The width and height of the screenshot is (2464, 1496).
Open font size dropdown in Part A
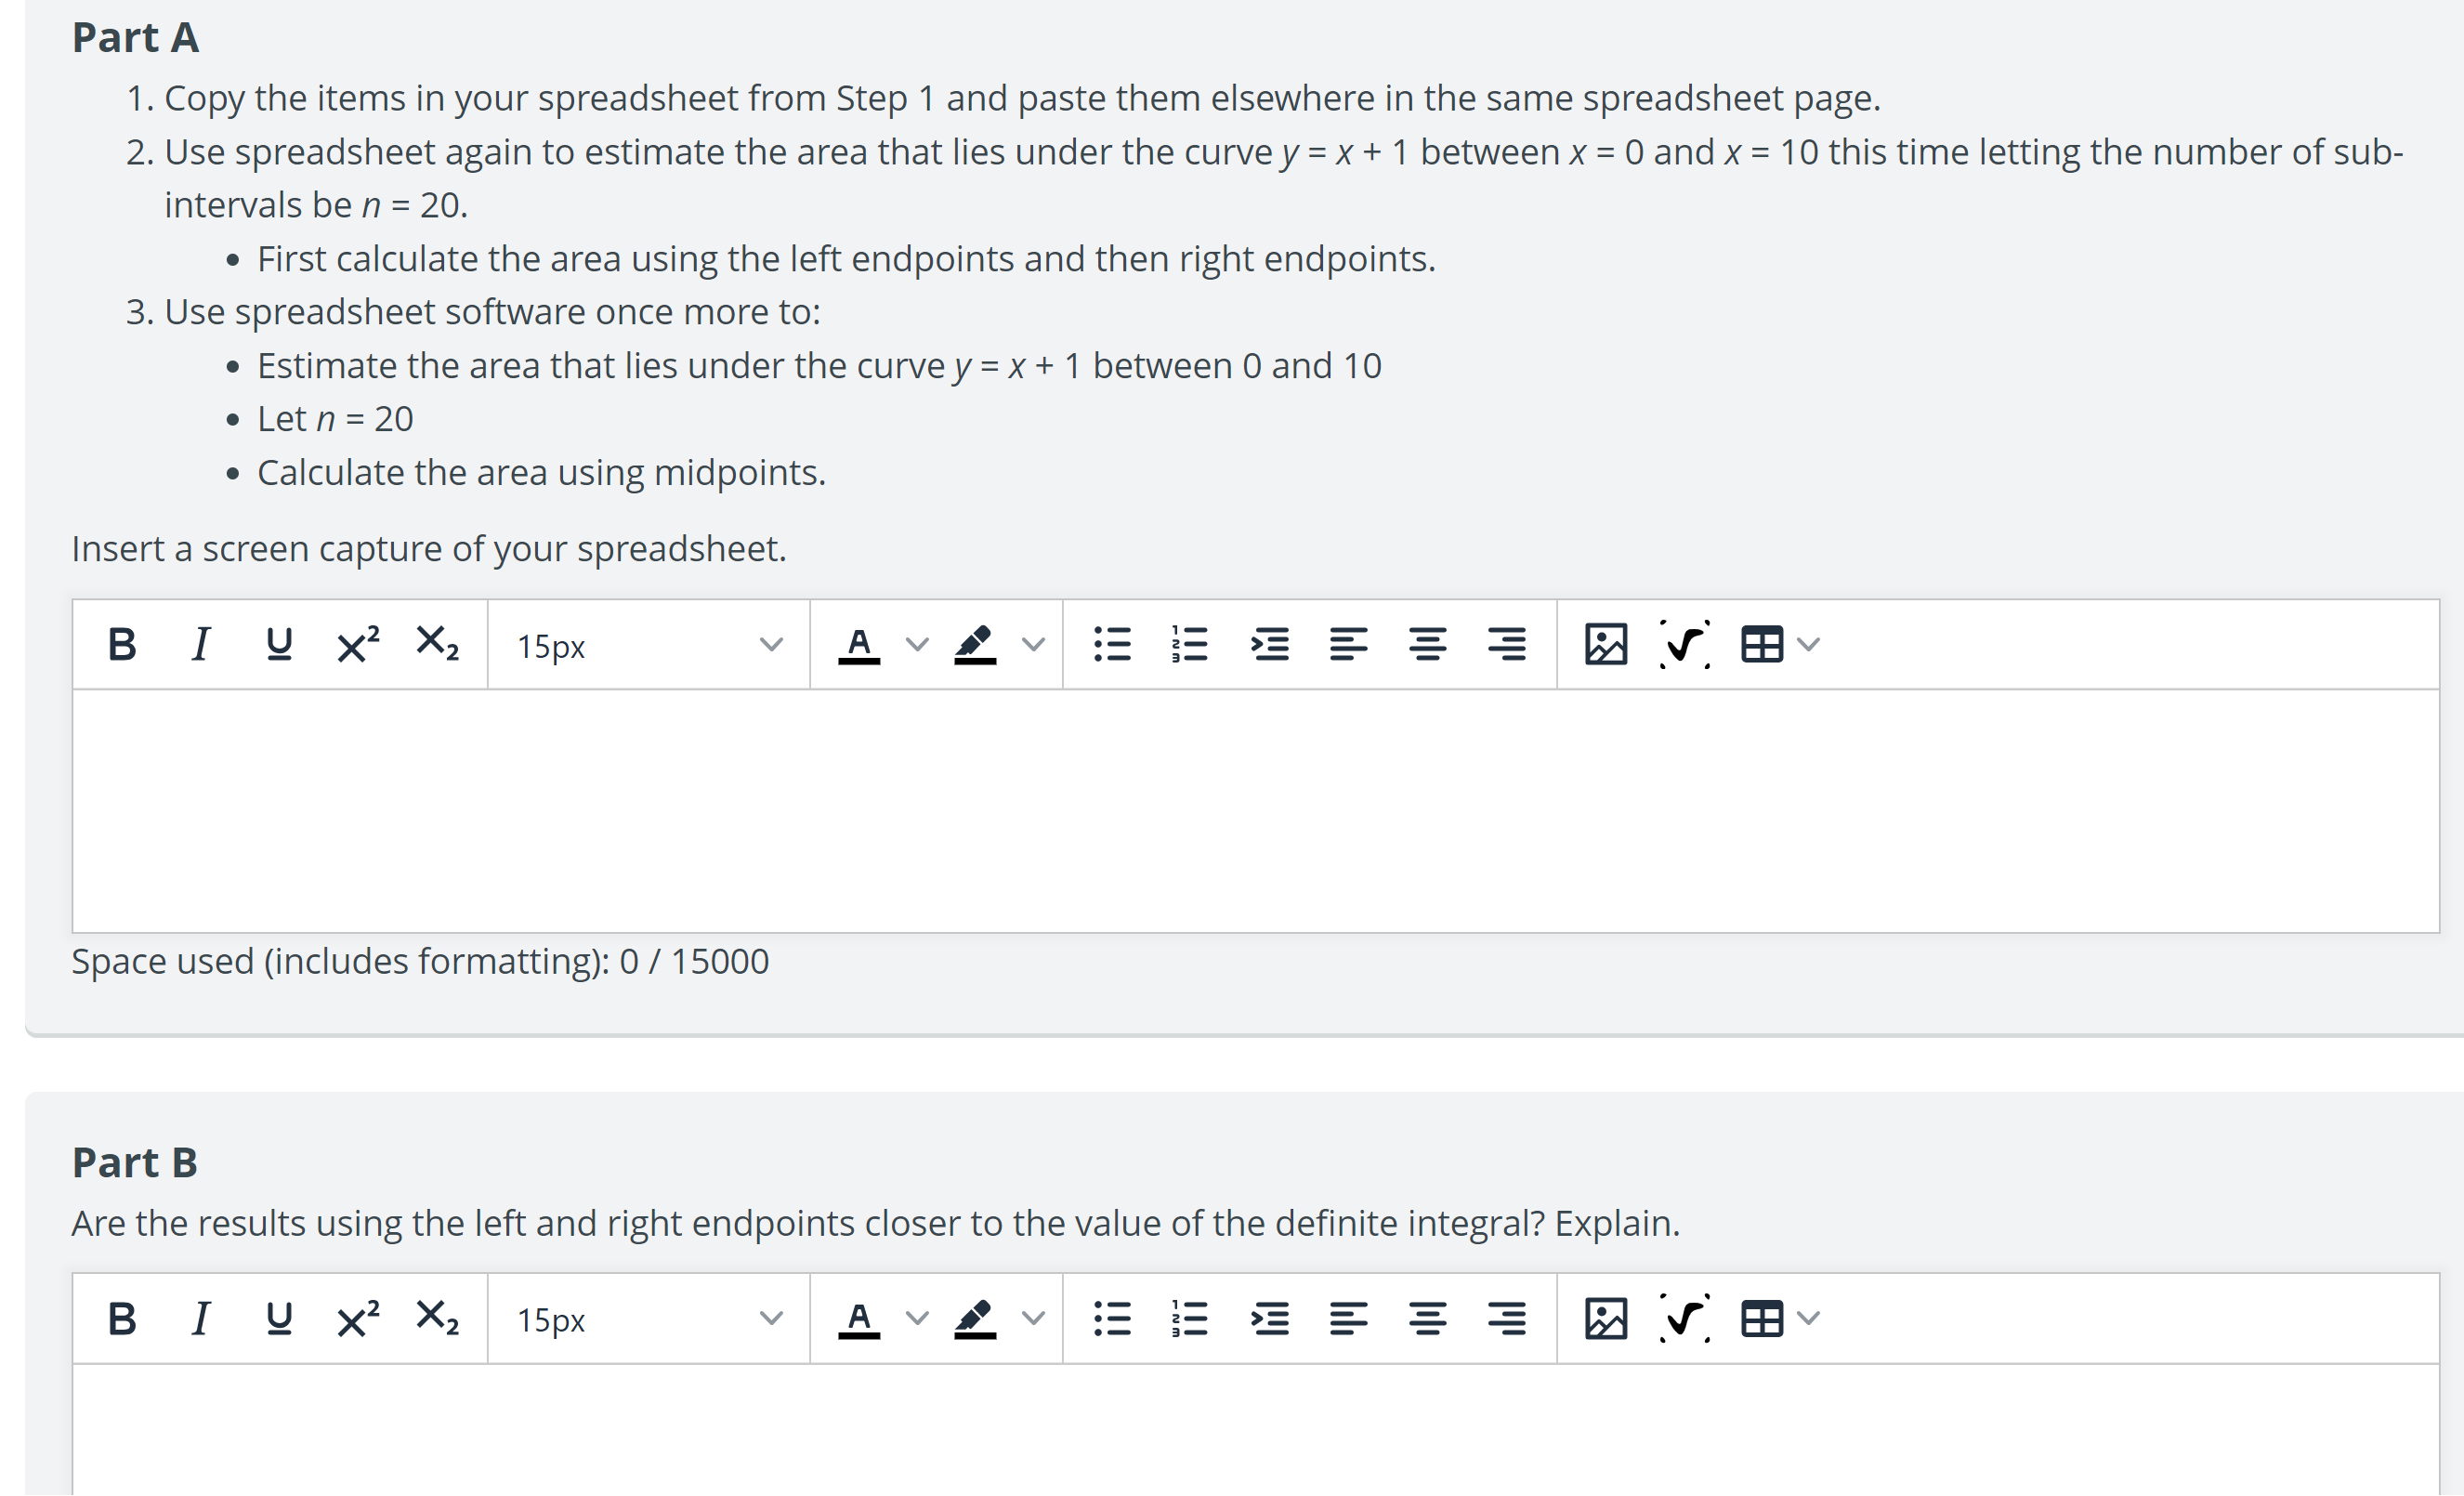pos(648,645)
